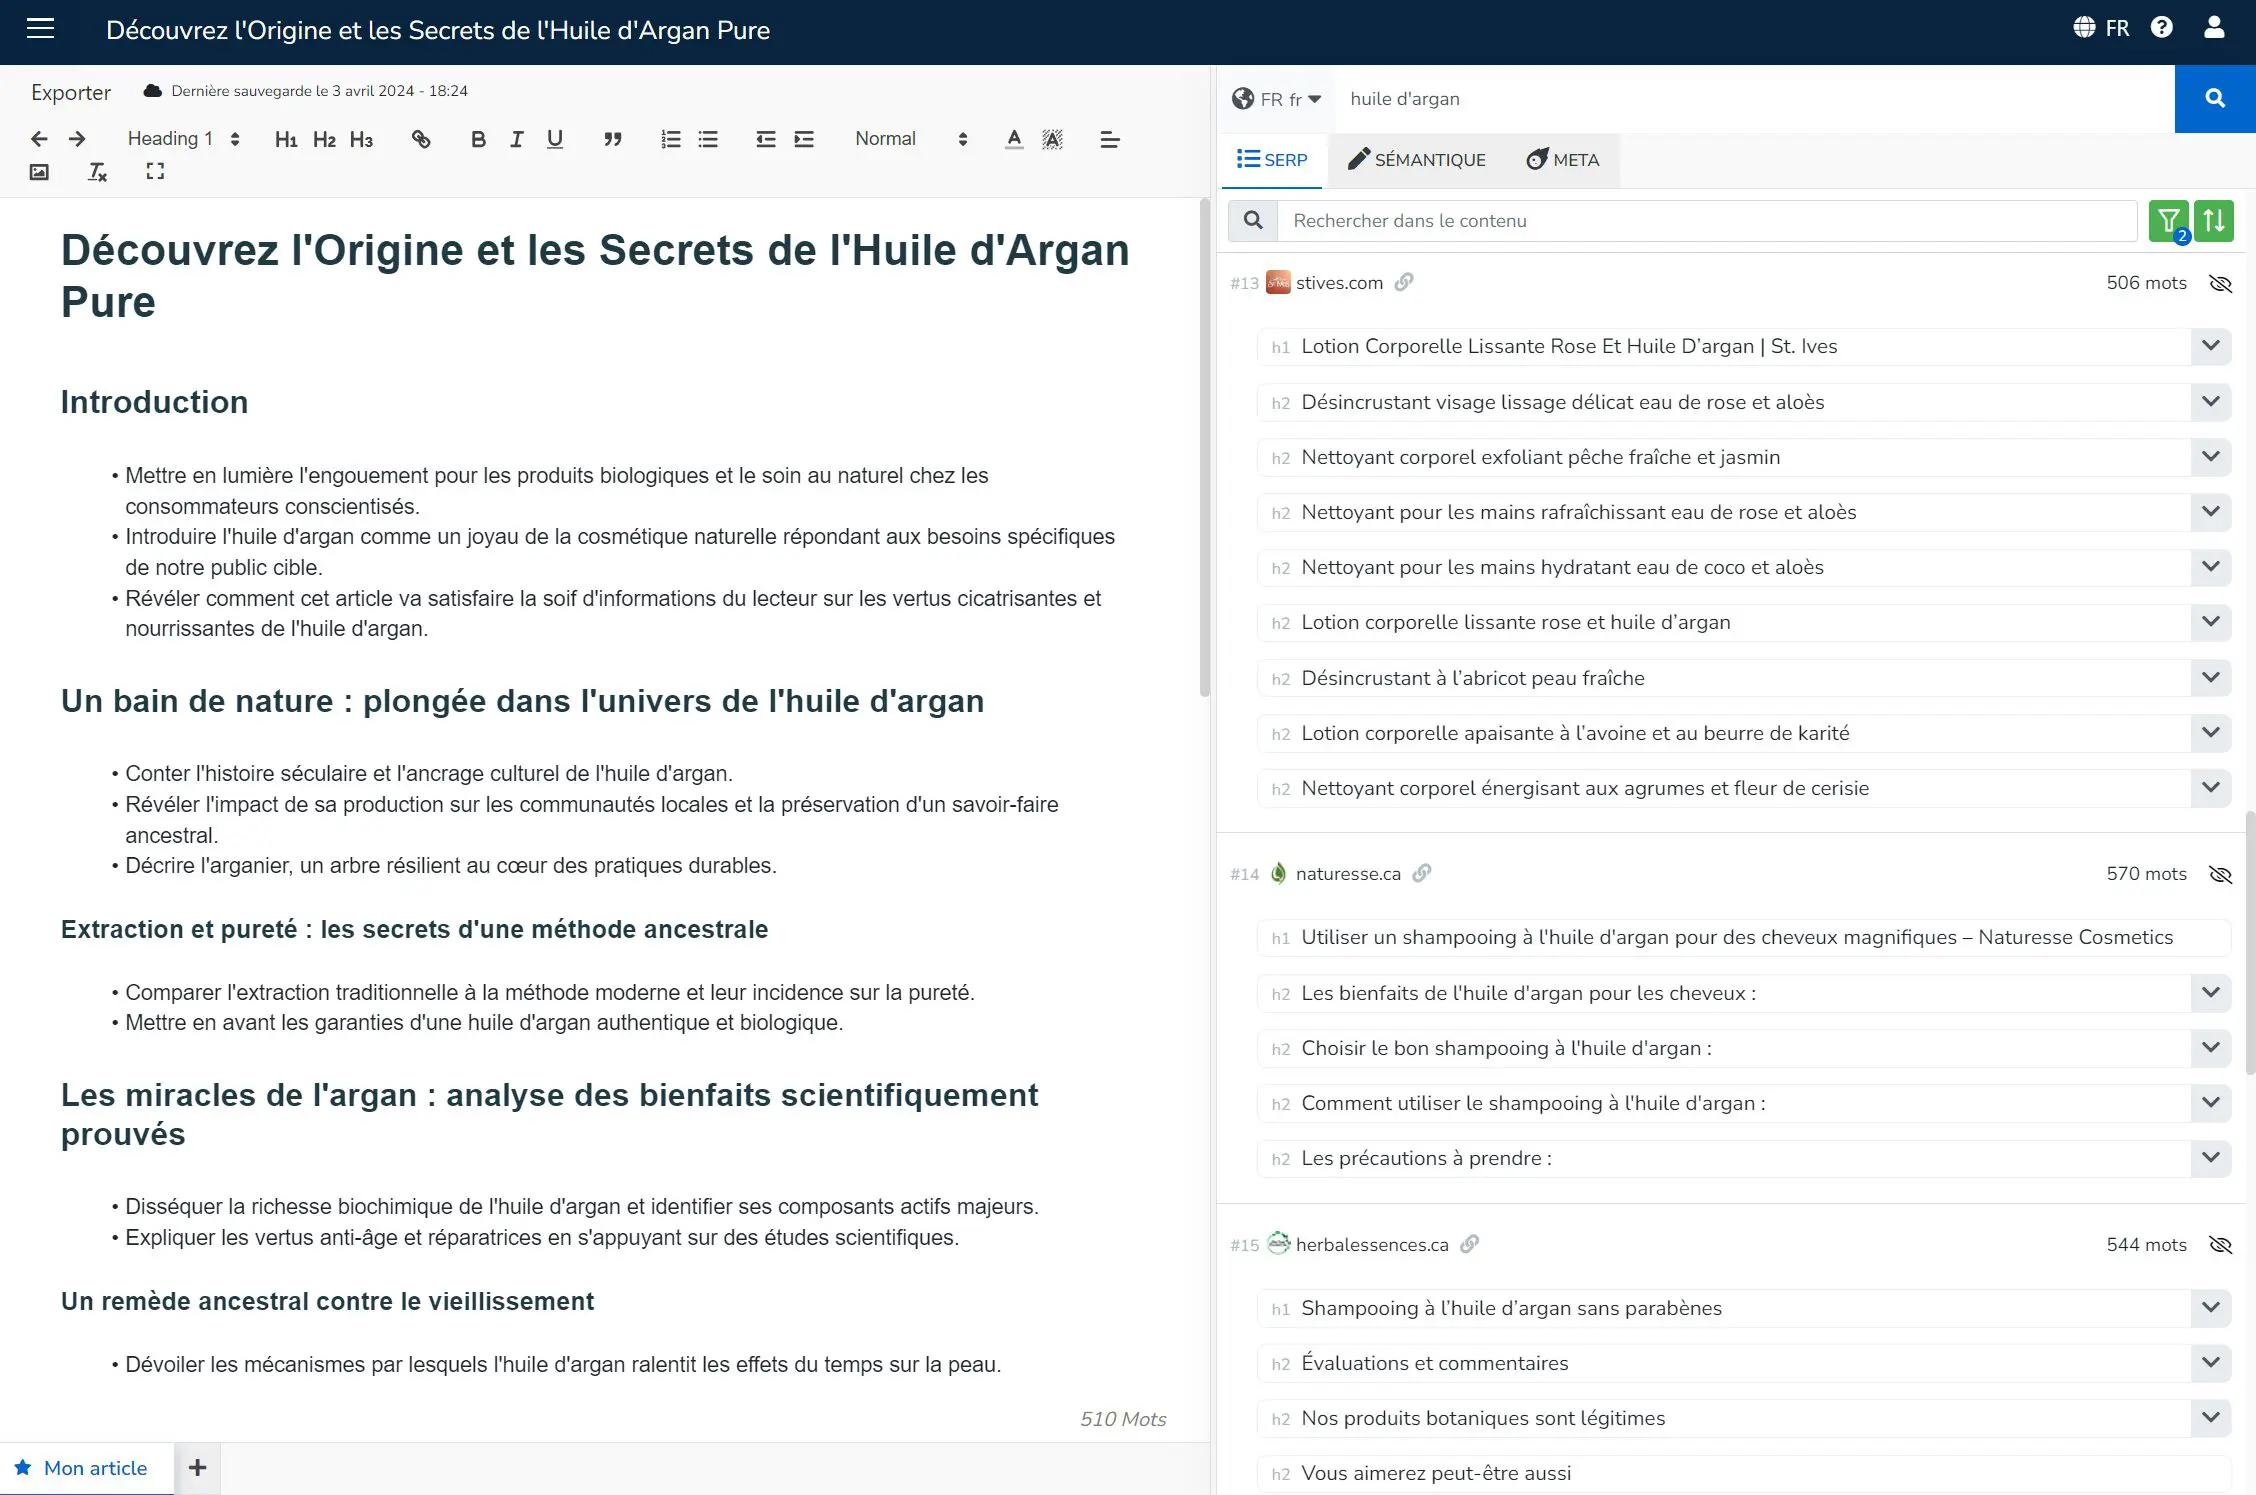2256x1495 pixels.
Task: Toggle underline formatting
Action: [555, 139]
